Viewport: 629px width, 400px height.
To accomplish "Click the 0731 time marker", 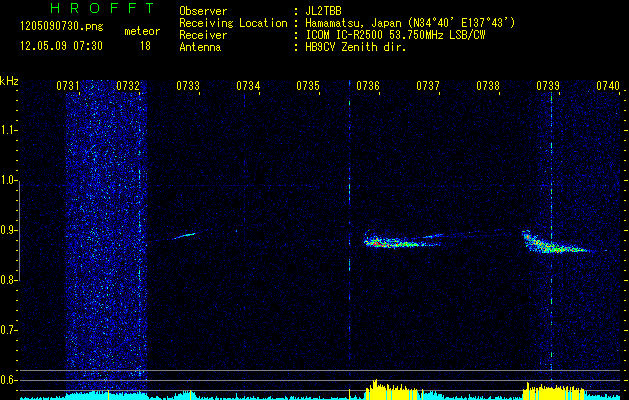I will [x=68, y=86].
